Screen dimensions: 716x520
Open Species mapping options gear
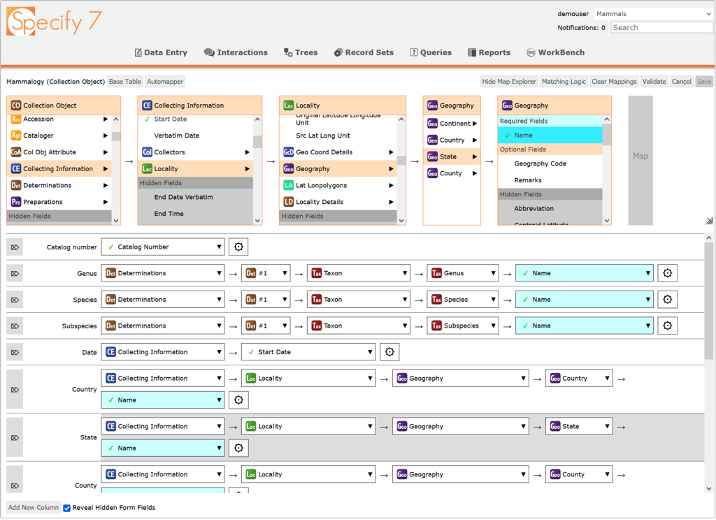point(667,299)
